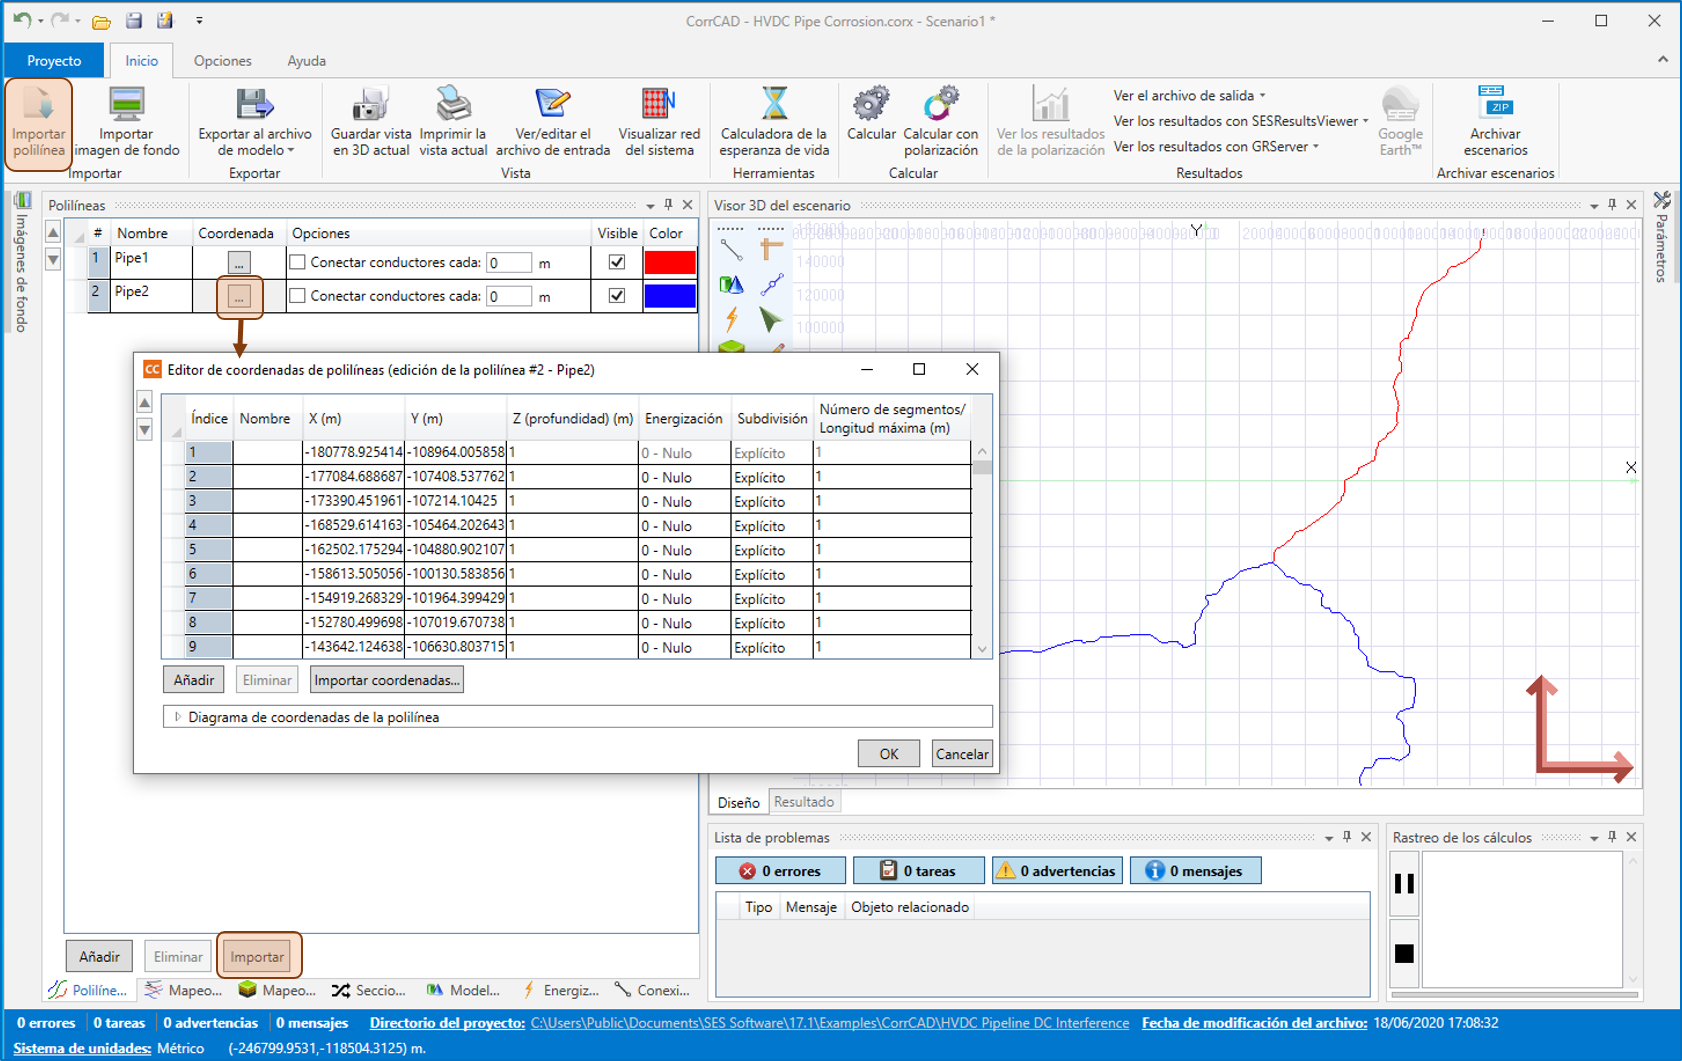Viewport: 1682px width, 1061px height.
Task: Click the blue color swatch for Pipe2
Action: tap(669, 296)
